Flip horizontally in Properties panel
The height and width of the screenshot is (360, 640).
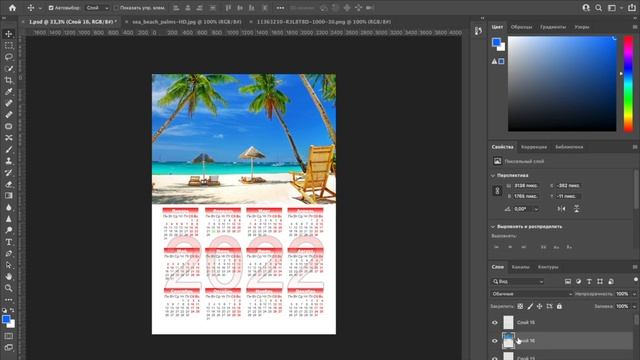coord(562,209)
